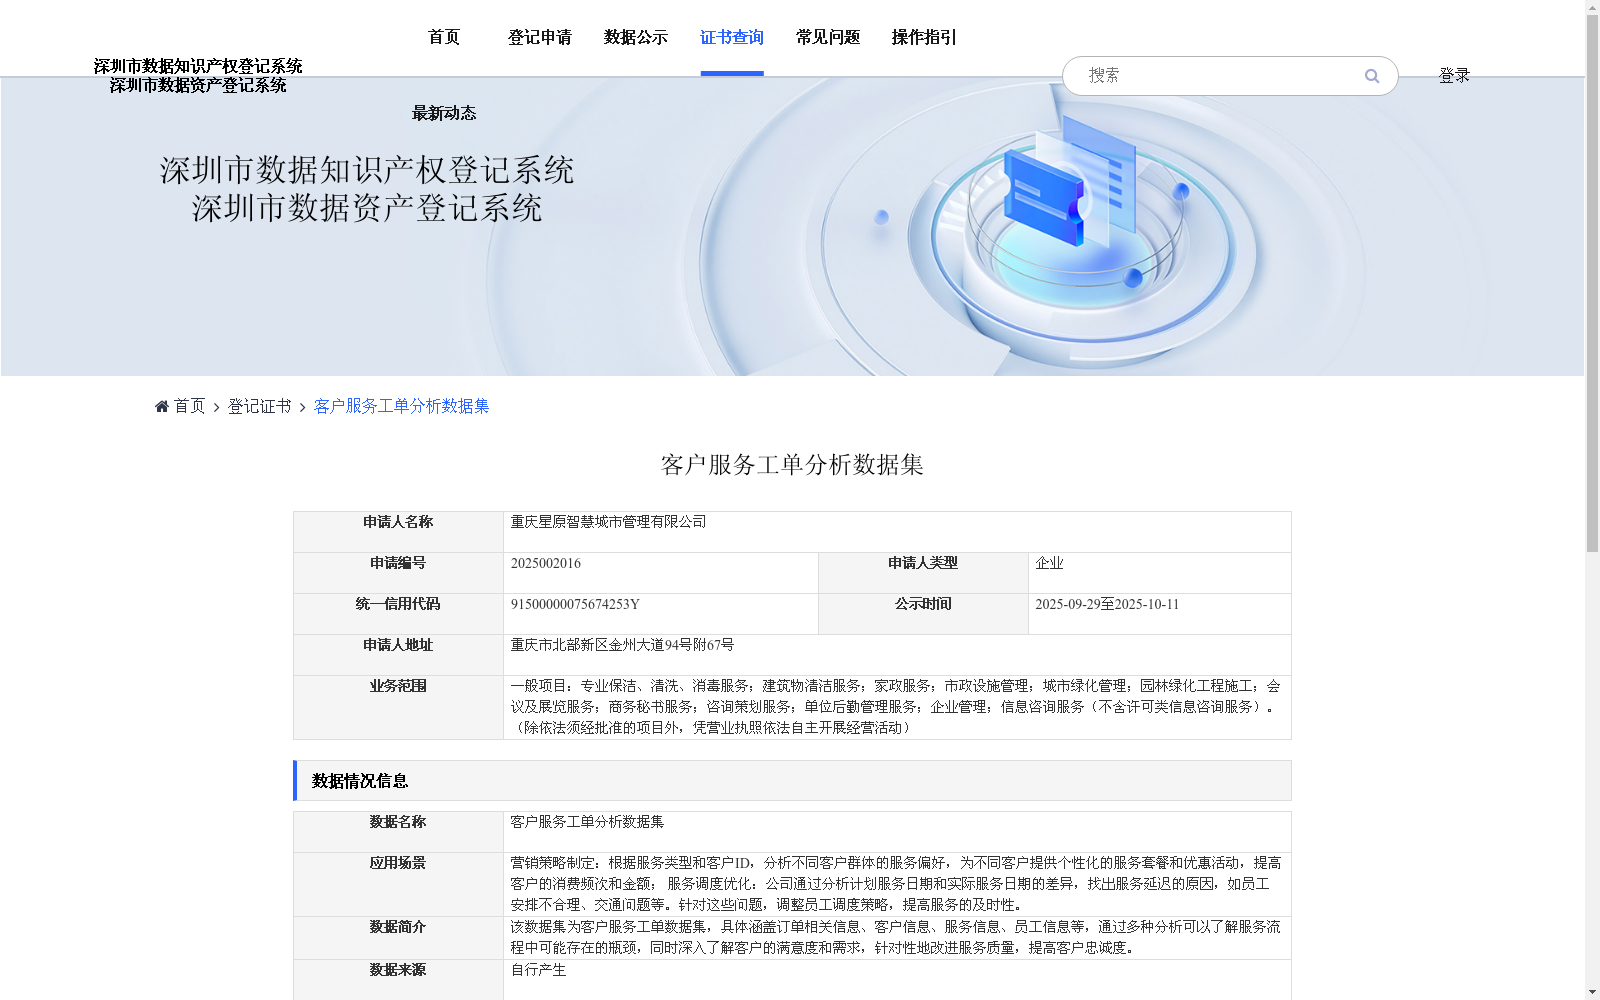Click the page heading 客户服务工单分析数据集

(x=792, y=465)
